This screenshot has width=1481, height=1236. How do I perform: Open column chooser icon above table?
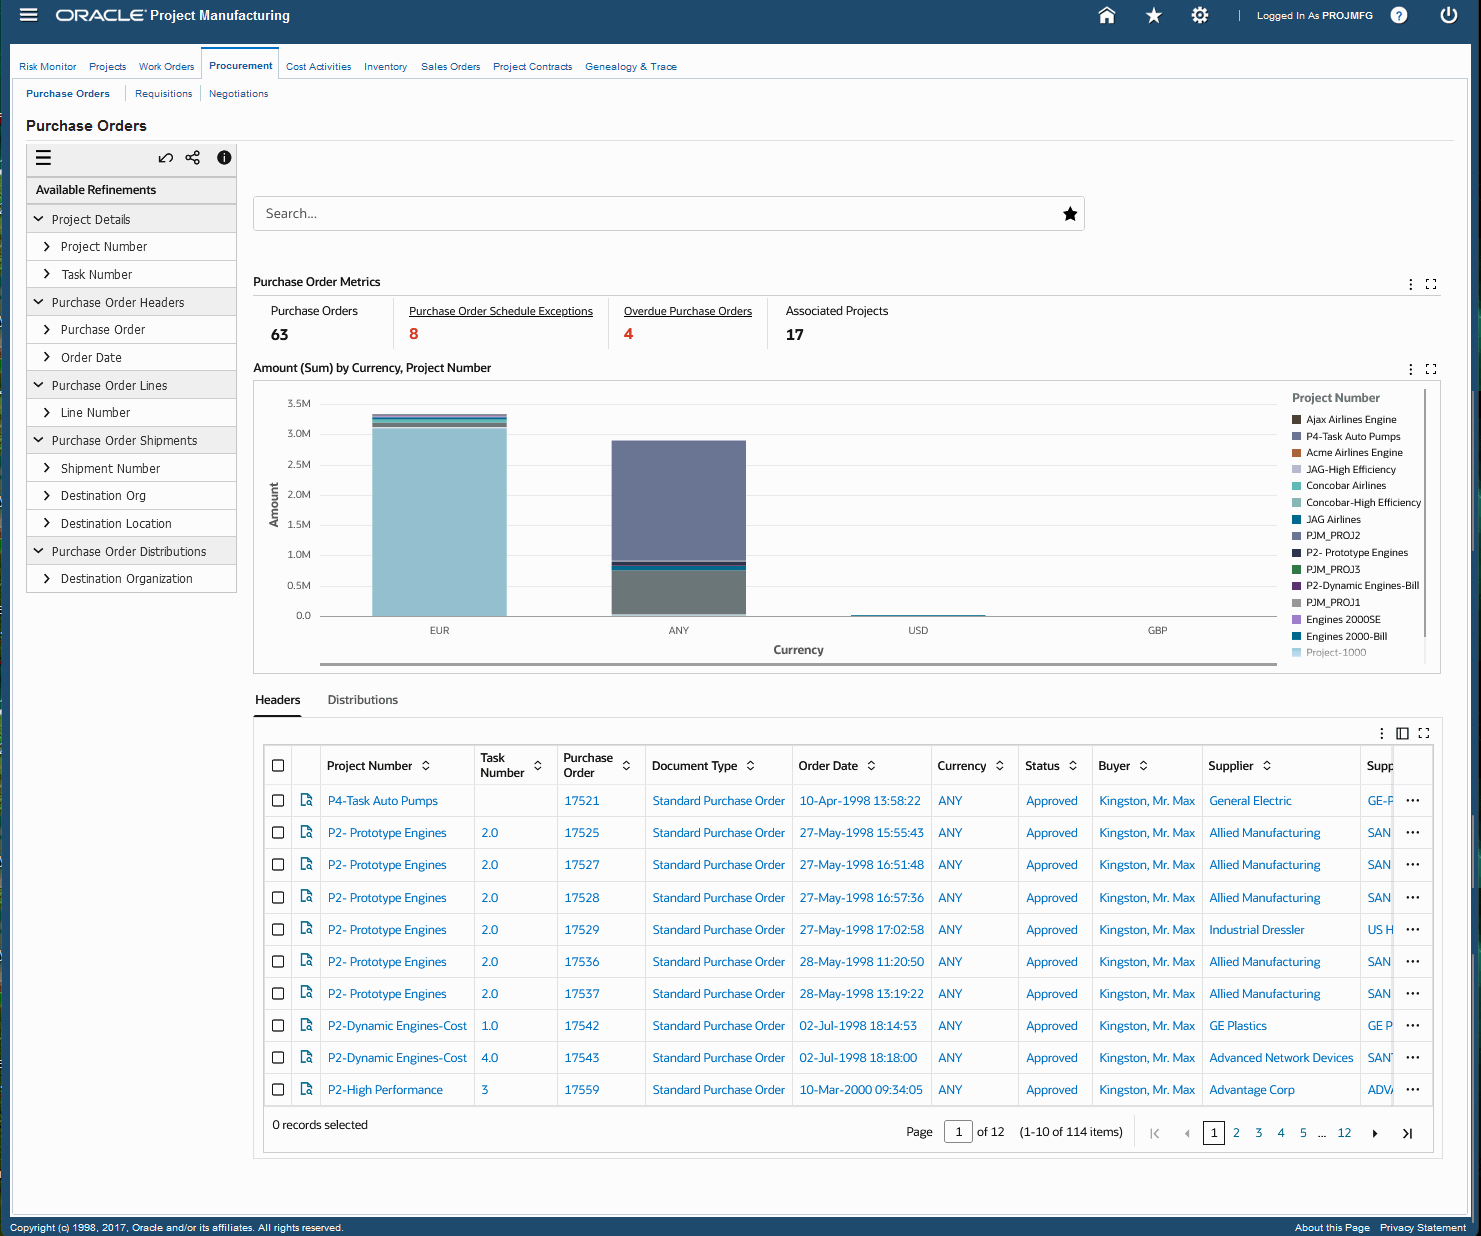click(1402, 733)
